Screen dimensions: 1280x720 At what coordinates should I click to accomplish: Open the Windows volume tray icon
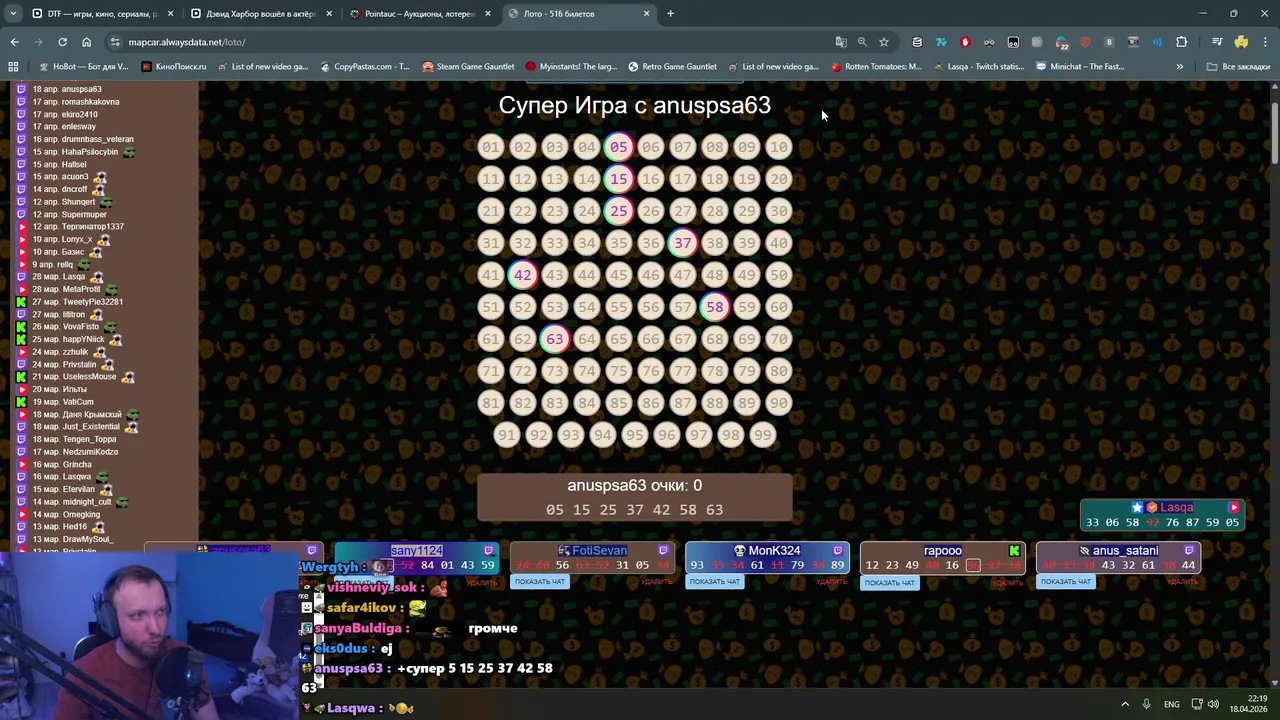1212,704
